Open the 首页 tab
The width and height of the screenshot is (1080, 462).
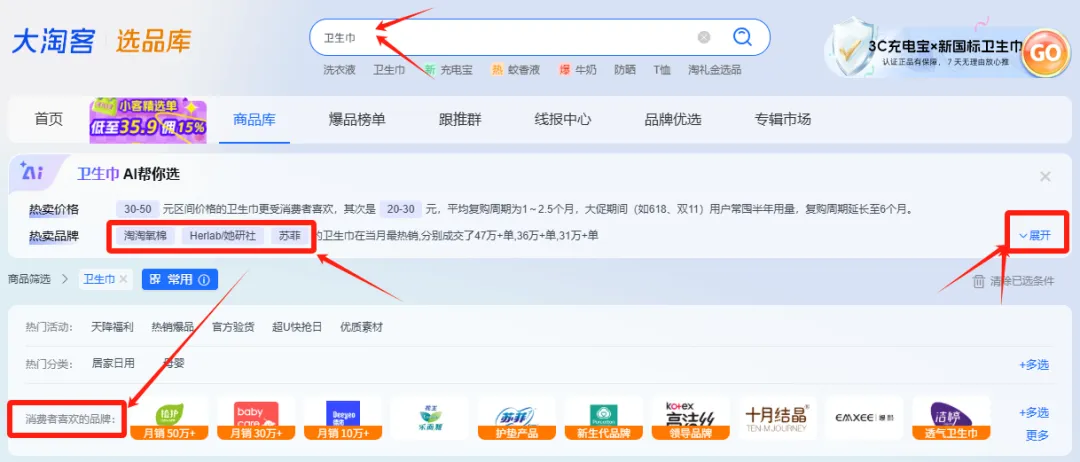49,119
